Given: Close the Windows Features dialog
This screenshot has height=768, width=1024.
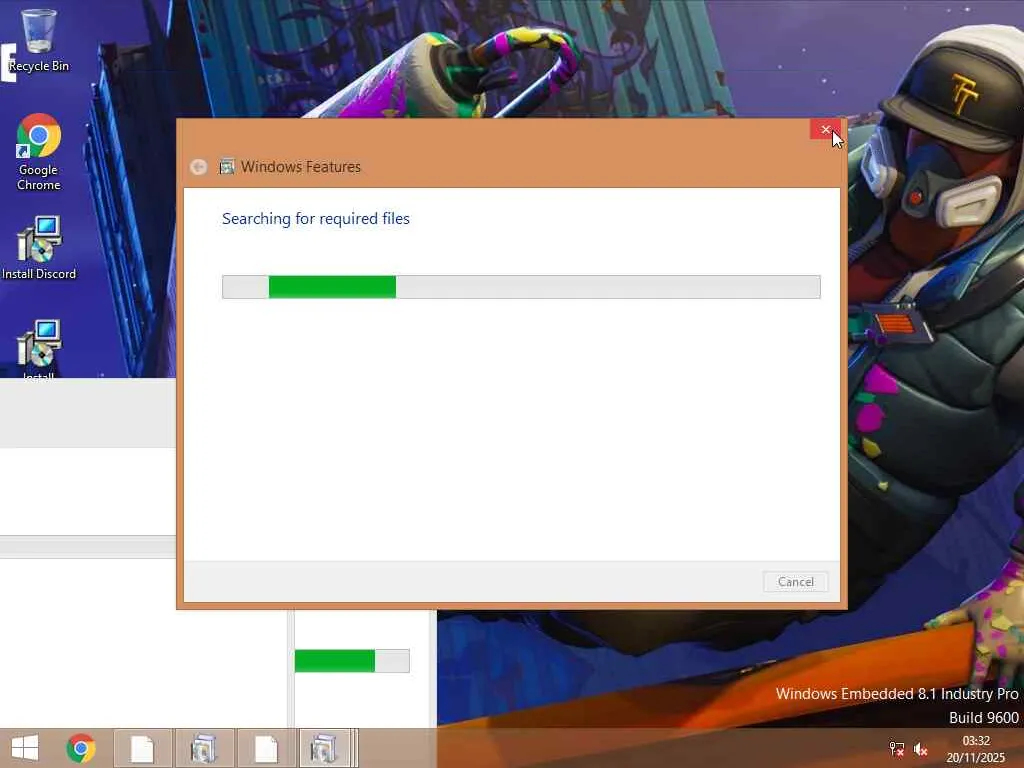Looking at the screenshot, I should (825, 129).
